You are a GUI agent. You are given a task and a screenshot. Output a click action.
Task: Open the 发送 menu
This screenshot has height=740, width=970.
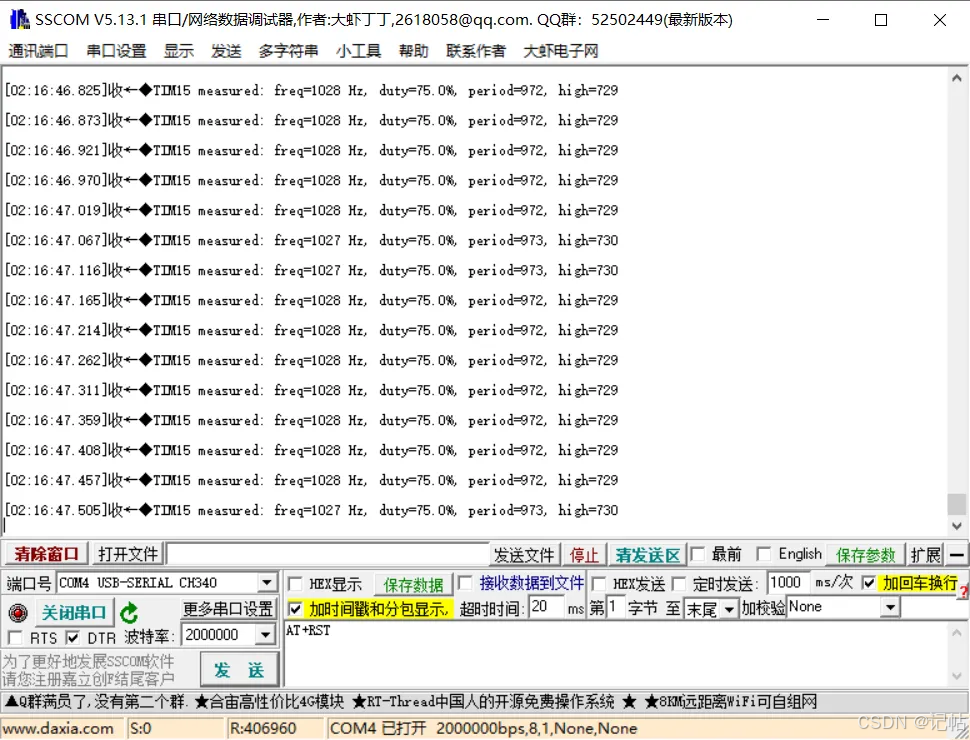click(226, 51)
